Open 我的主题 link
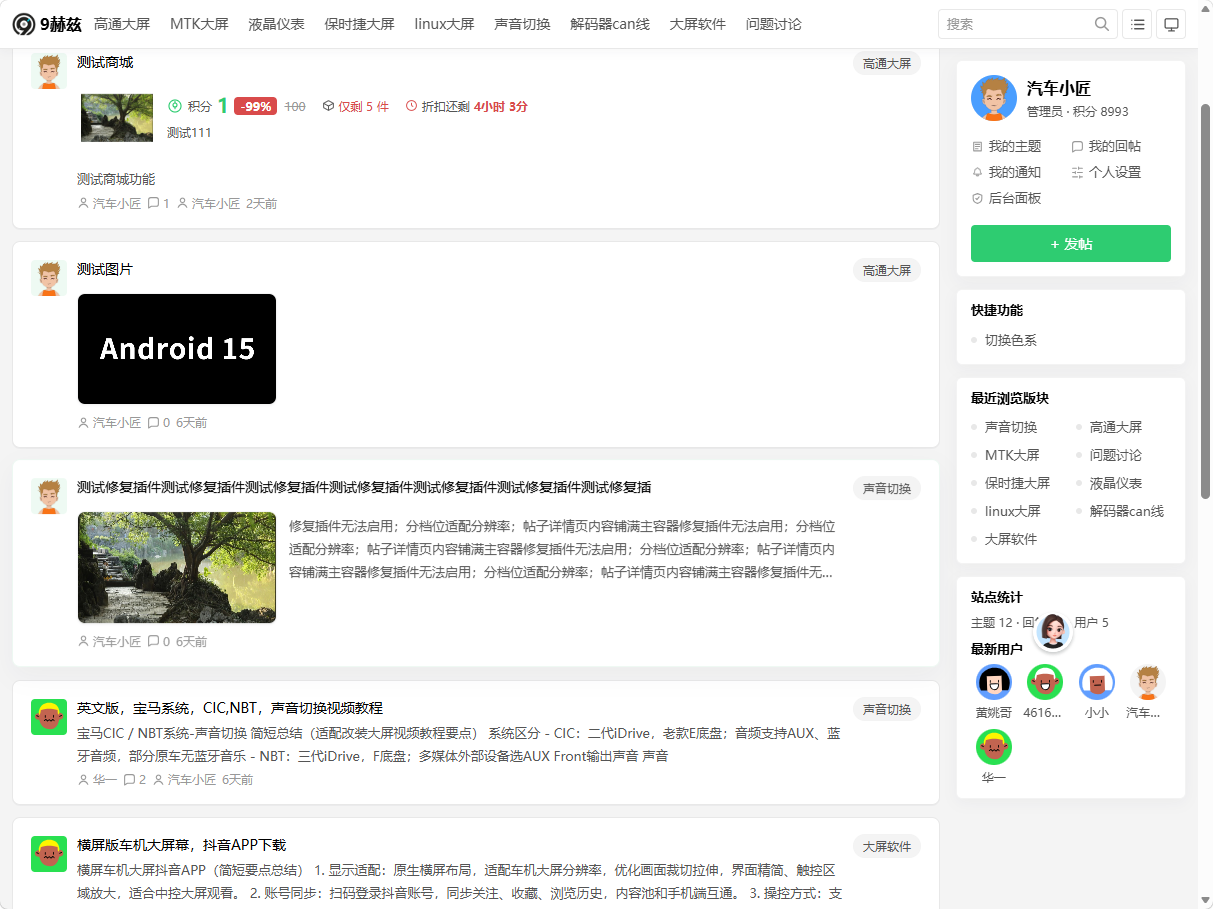The image size is (1213, 909). coord(1007,146)
